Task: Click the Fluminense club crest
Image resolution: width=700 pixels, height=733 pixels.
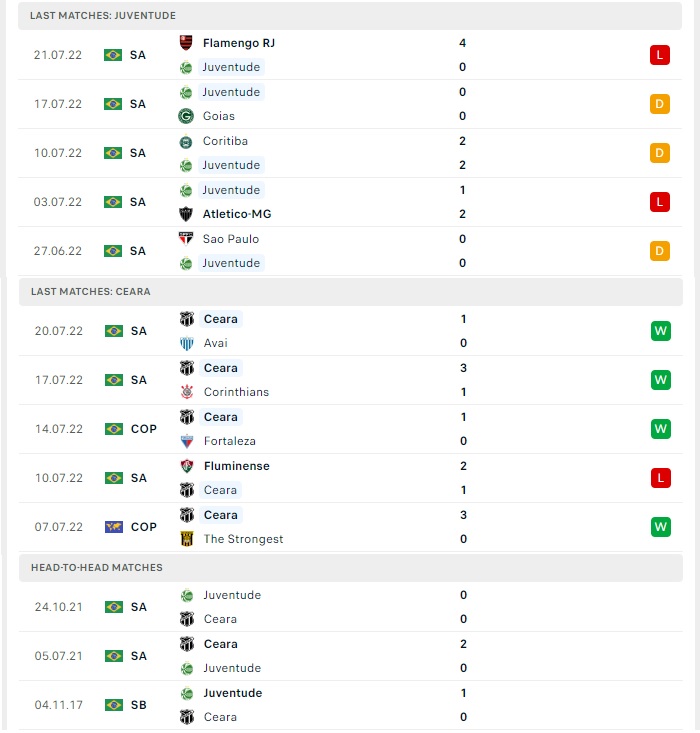Action: coord(187,466)
